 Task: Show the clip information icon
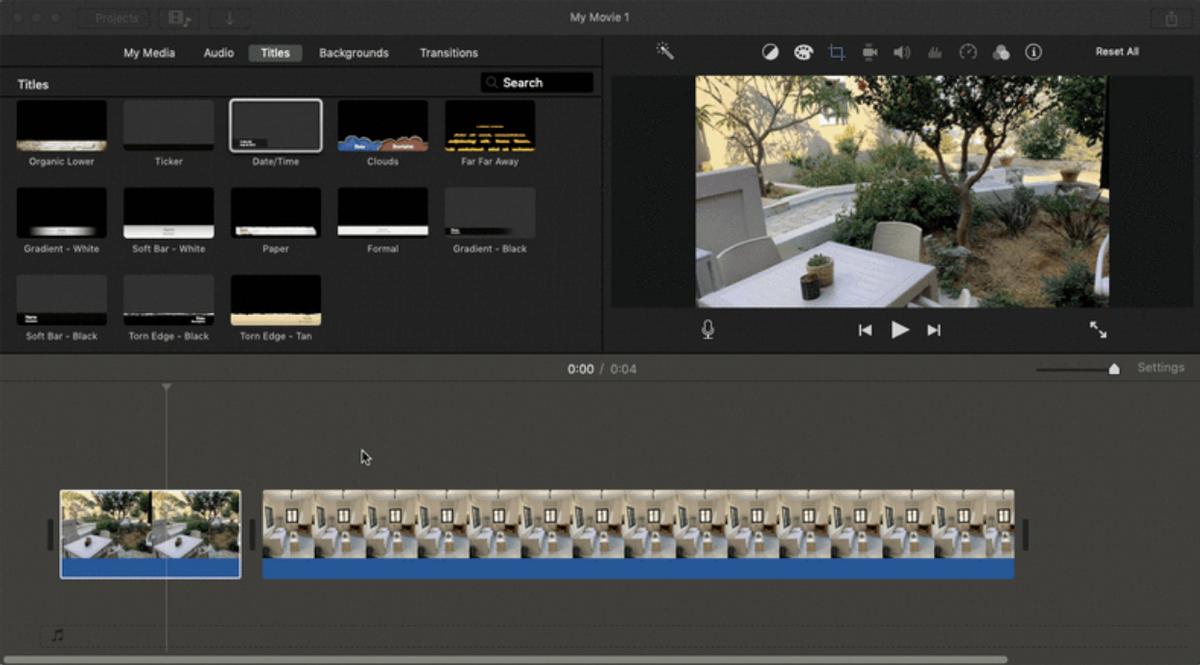(x=1034, y=53)
